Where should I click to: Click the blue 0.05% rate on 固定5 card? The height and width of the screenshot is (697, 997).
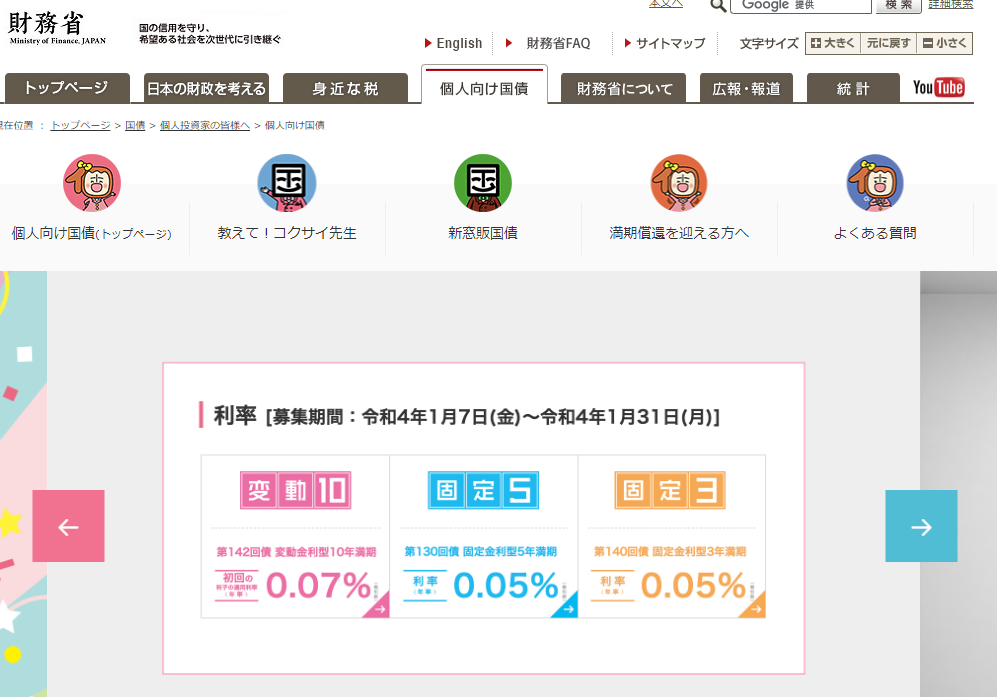click(506, 586)
